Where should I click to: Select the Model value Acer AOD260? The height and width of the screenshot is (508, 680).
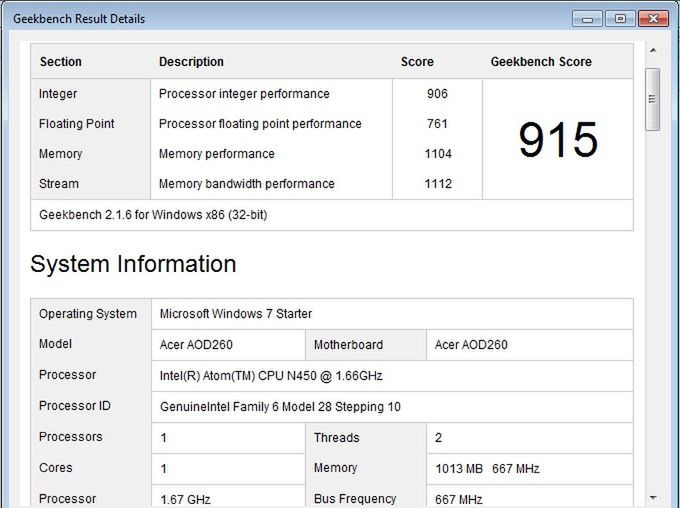tap(196, 345)
